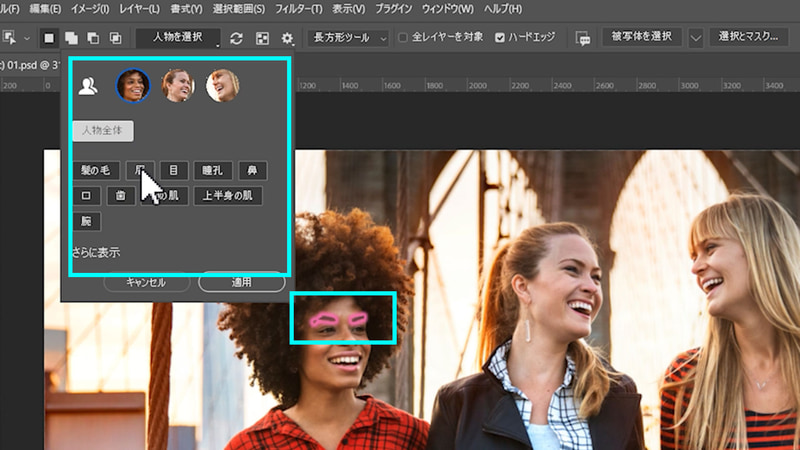
Task: Click the selection feedback speech bubble icon
Action: 583,38
